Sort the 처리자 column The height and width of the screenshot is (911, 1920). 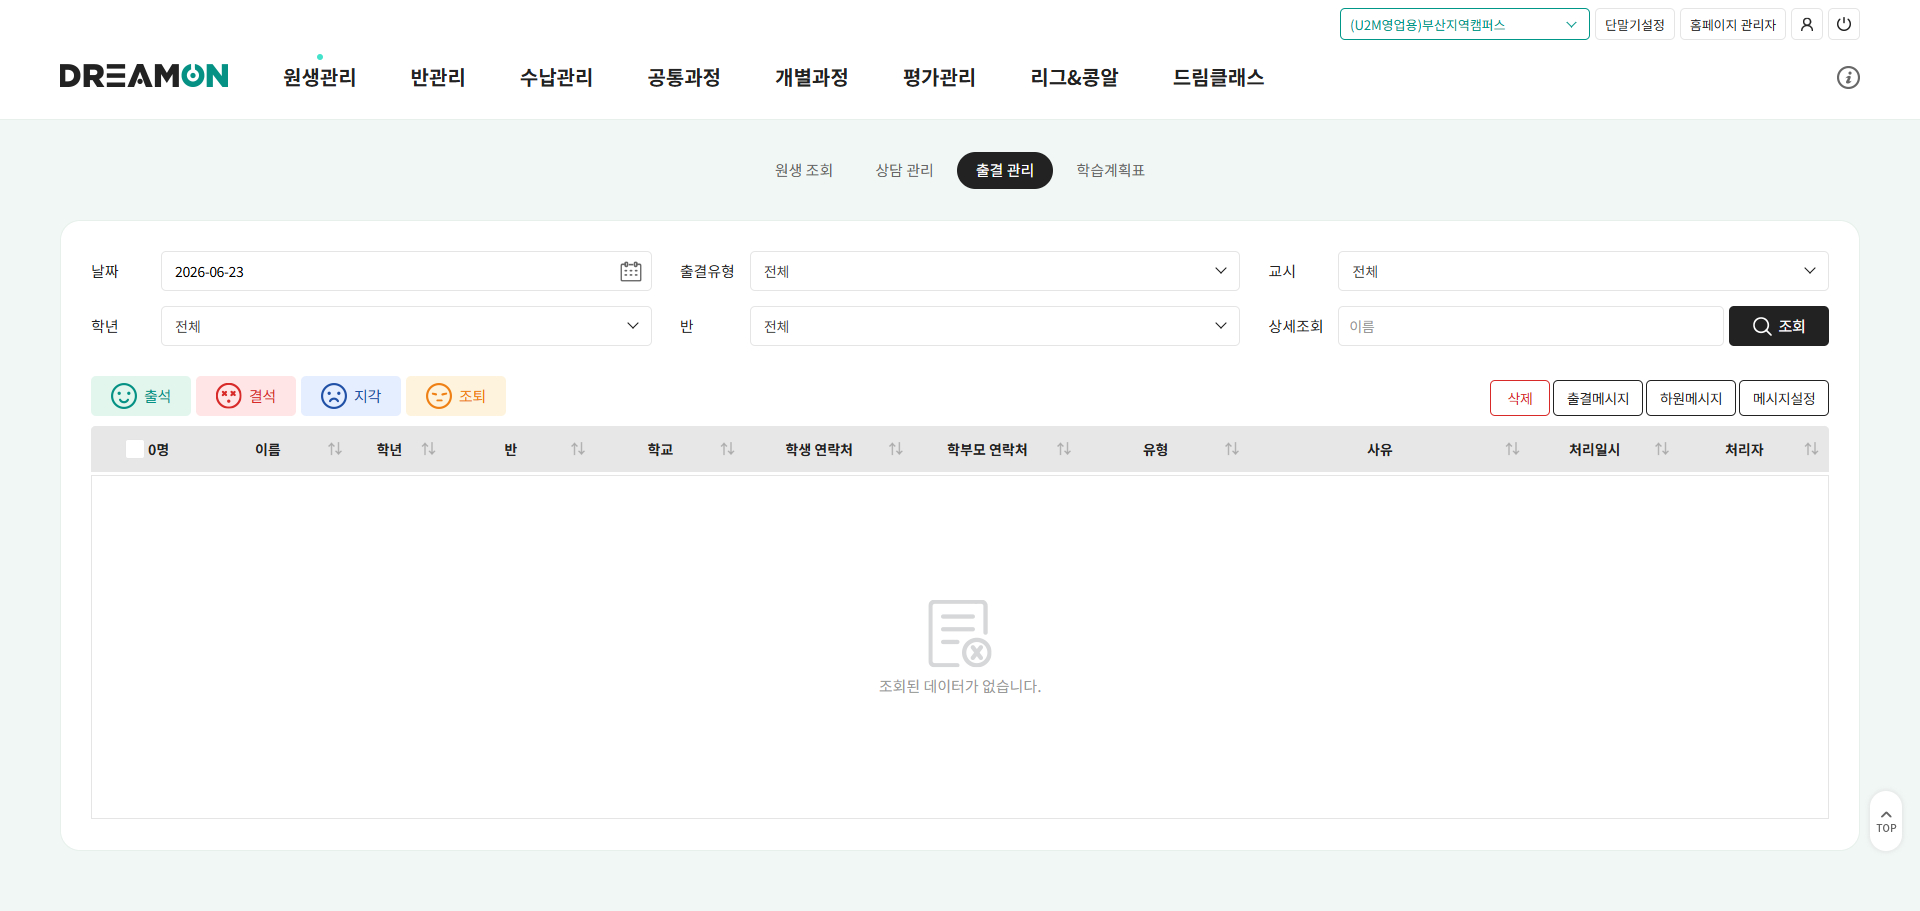(1811, 449)
